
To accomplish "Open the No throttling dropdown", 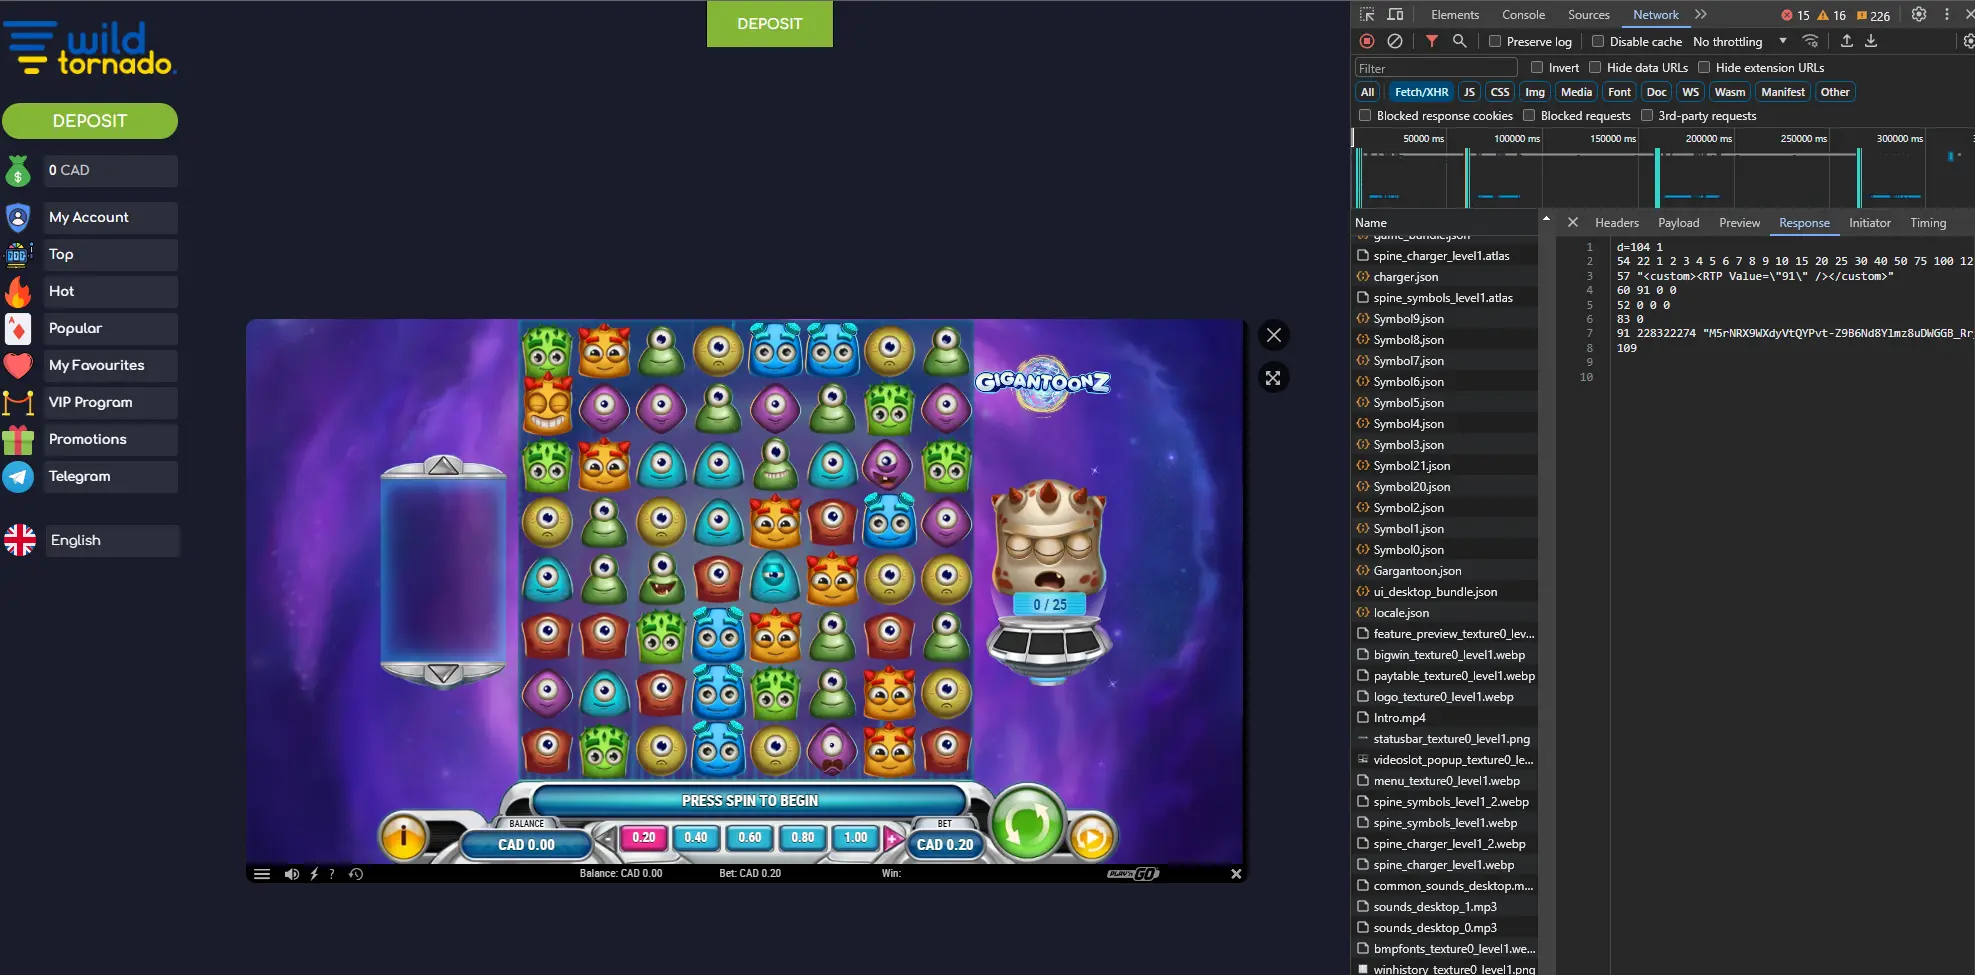I will (x=1740, y=41).
